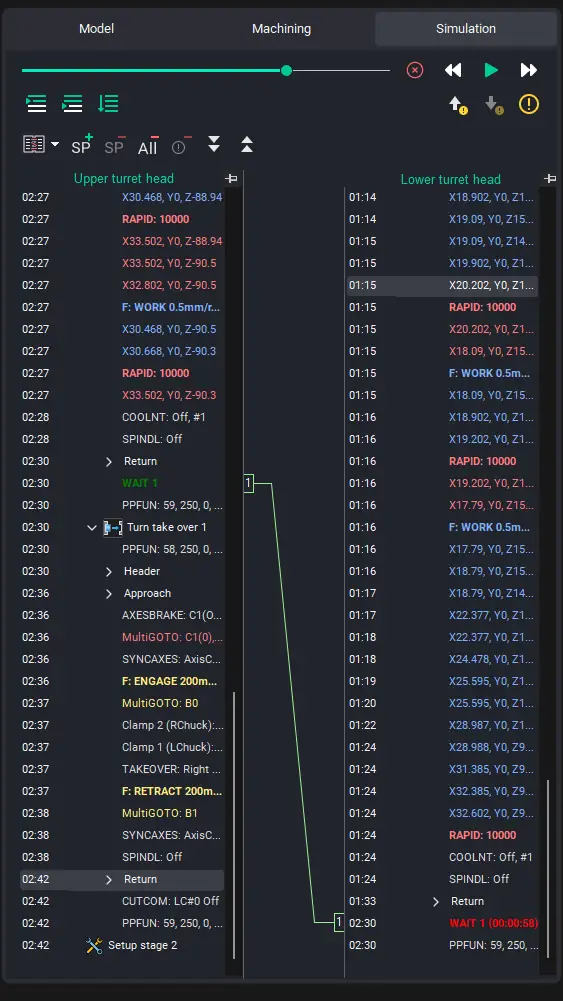Screen dimensions: 563x1001
Task: Select lower turret RAPID: 10000 at 01:24
Action: coord(442,836)
